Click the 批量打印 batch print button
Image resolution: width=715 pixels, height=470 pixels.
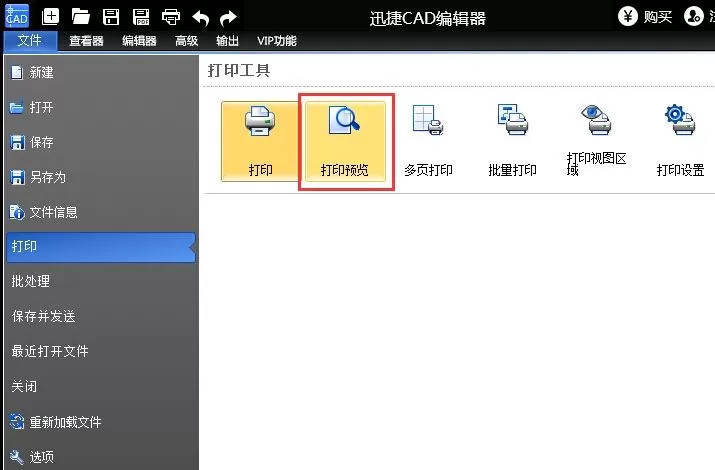coord(512,141)
